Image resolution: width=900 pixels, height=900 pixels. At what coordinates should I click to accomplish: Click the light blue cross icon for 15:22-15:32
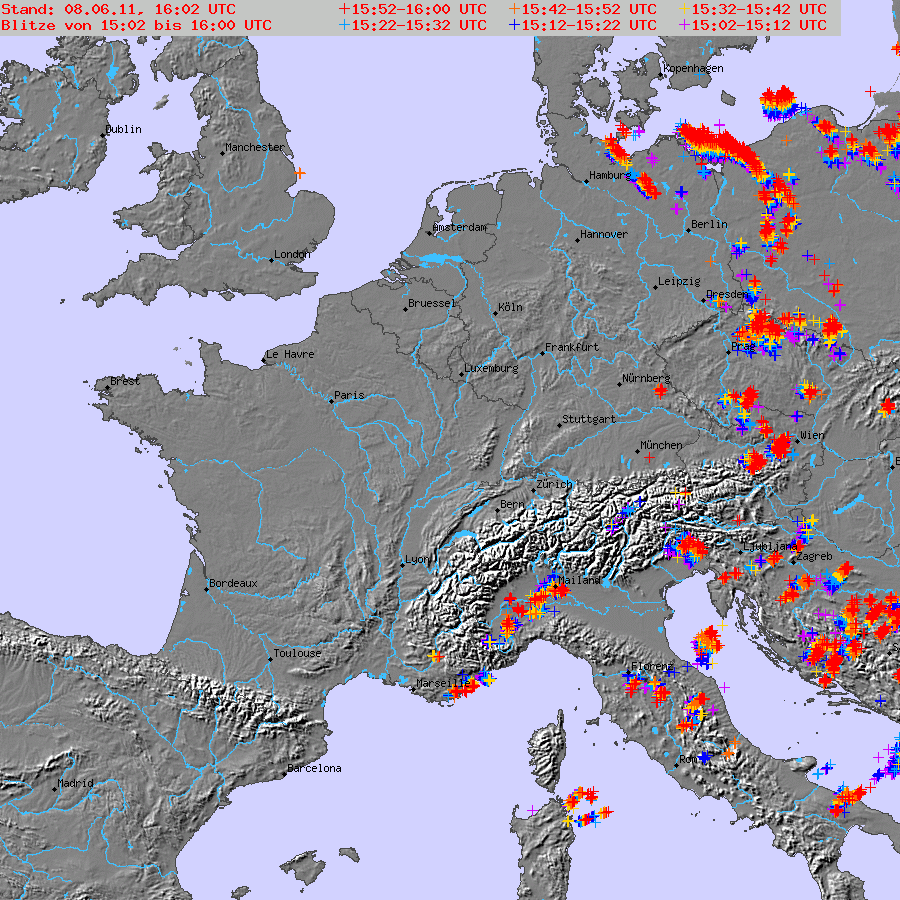click(x=345, y=25)
